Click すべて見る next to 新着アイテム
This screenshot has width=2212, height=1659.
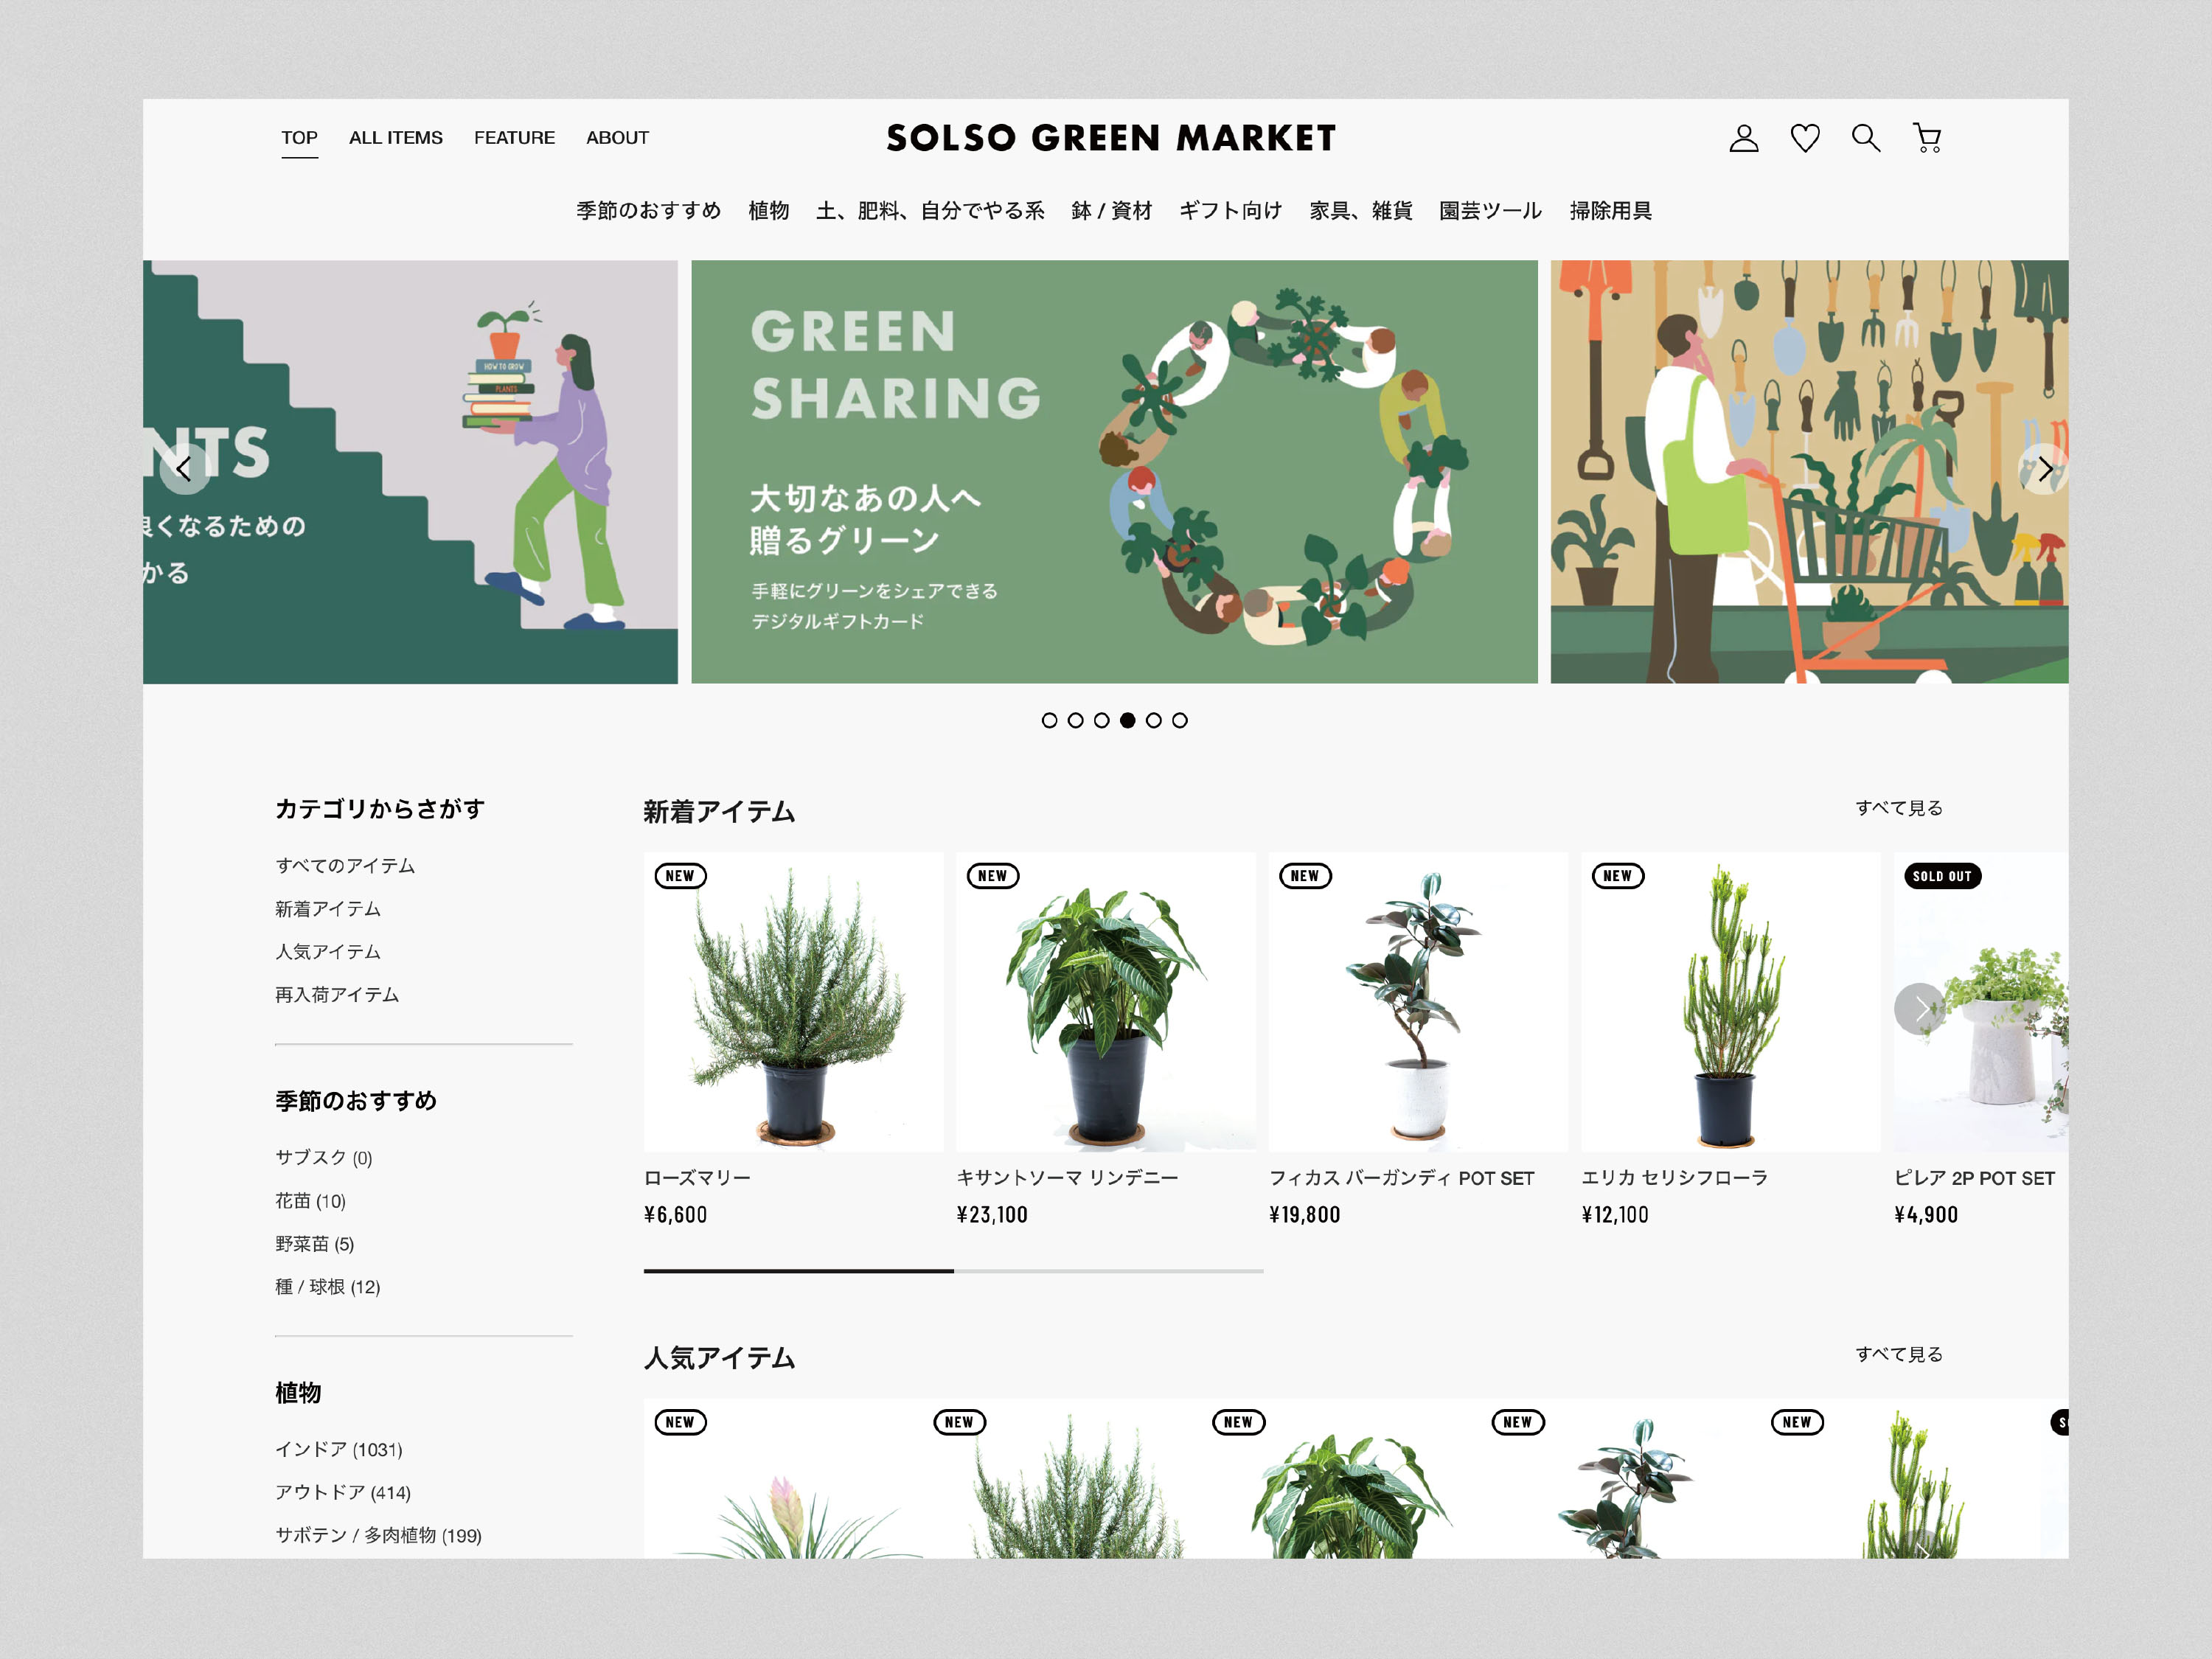click(x=1899, y=807)
